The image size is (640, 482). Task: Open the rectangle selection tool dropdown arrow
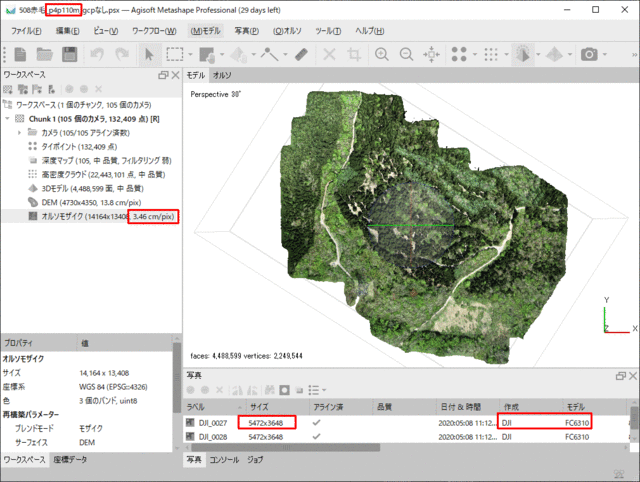pos(190,54)
